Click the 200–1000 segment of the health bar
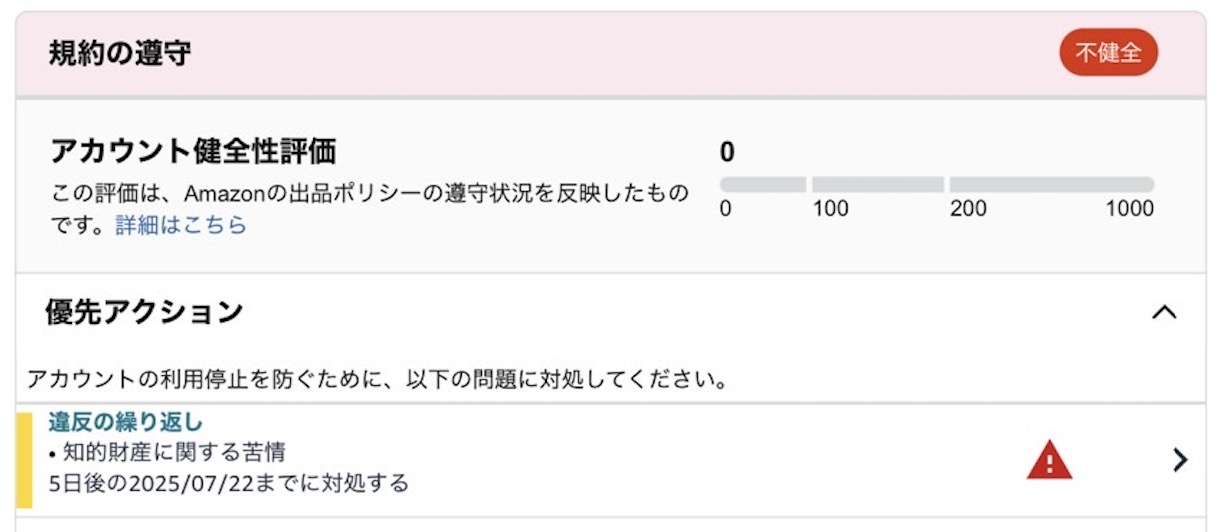The width and height of the screenshot is (1230, 532). coord(1052,185)
